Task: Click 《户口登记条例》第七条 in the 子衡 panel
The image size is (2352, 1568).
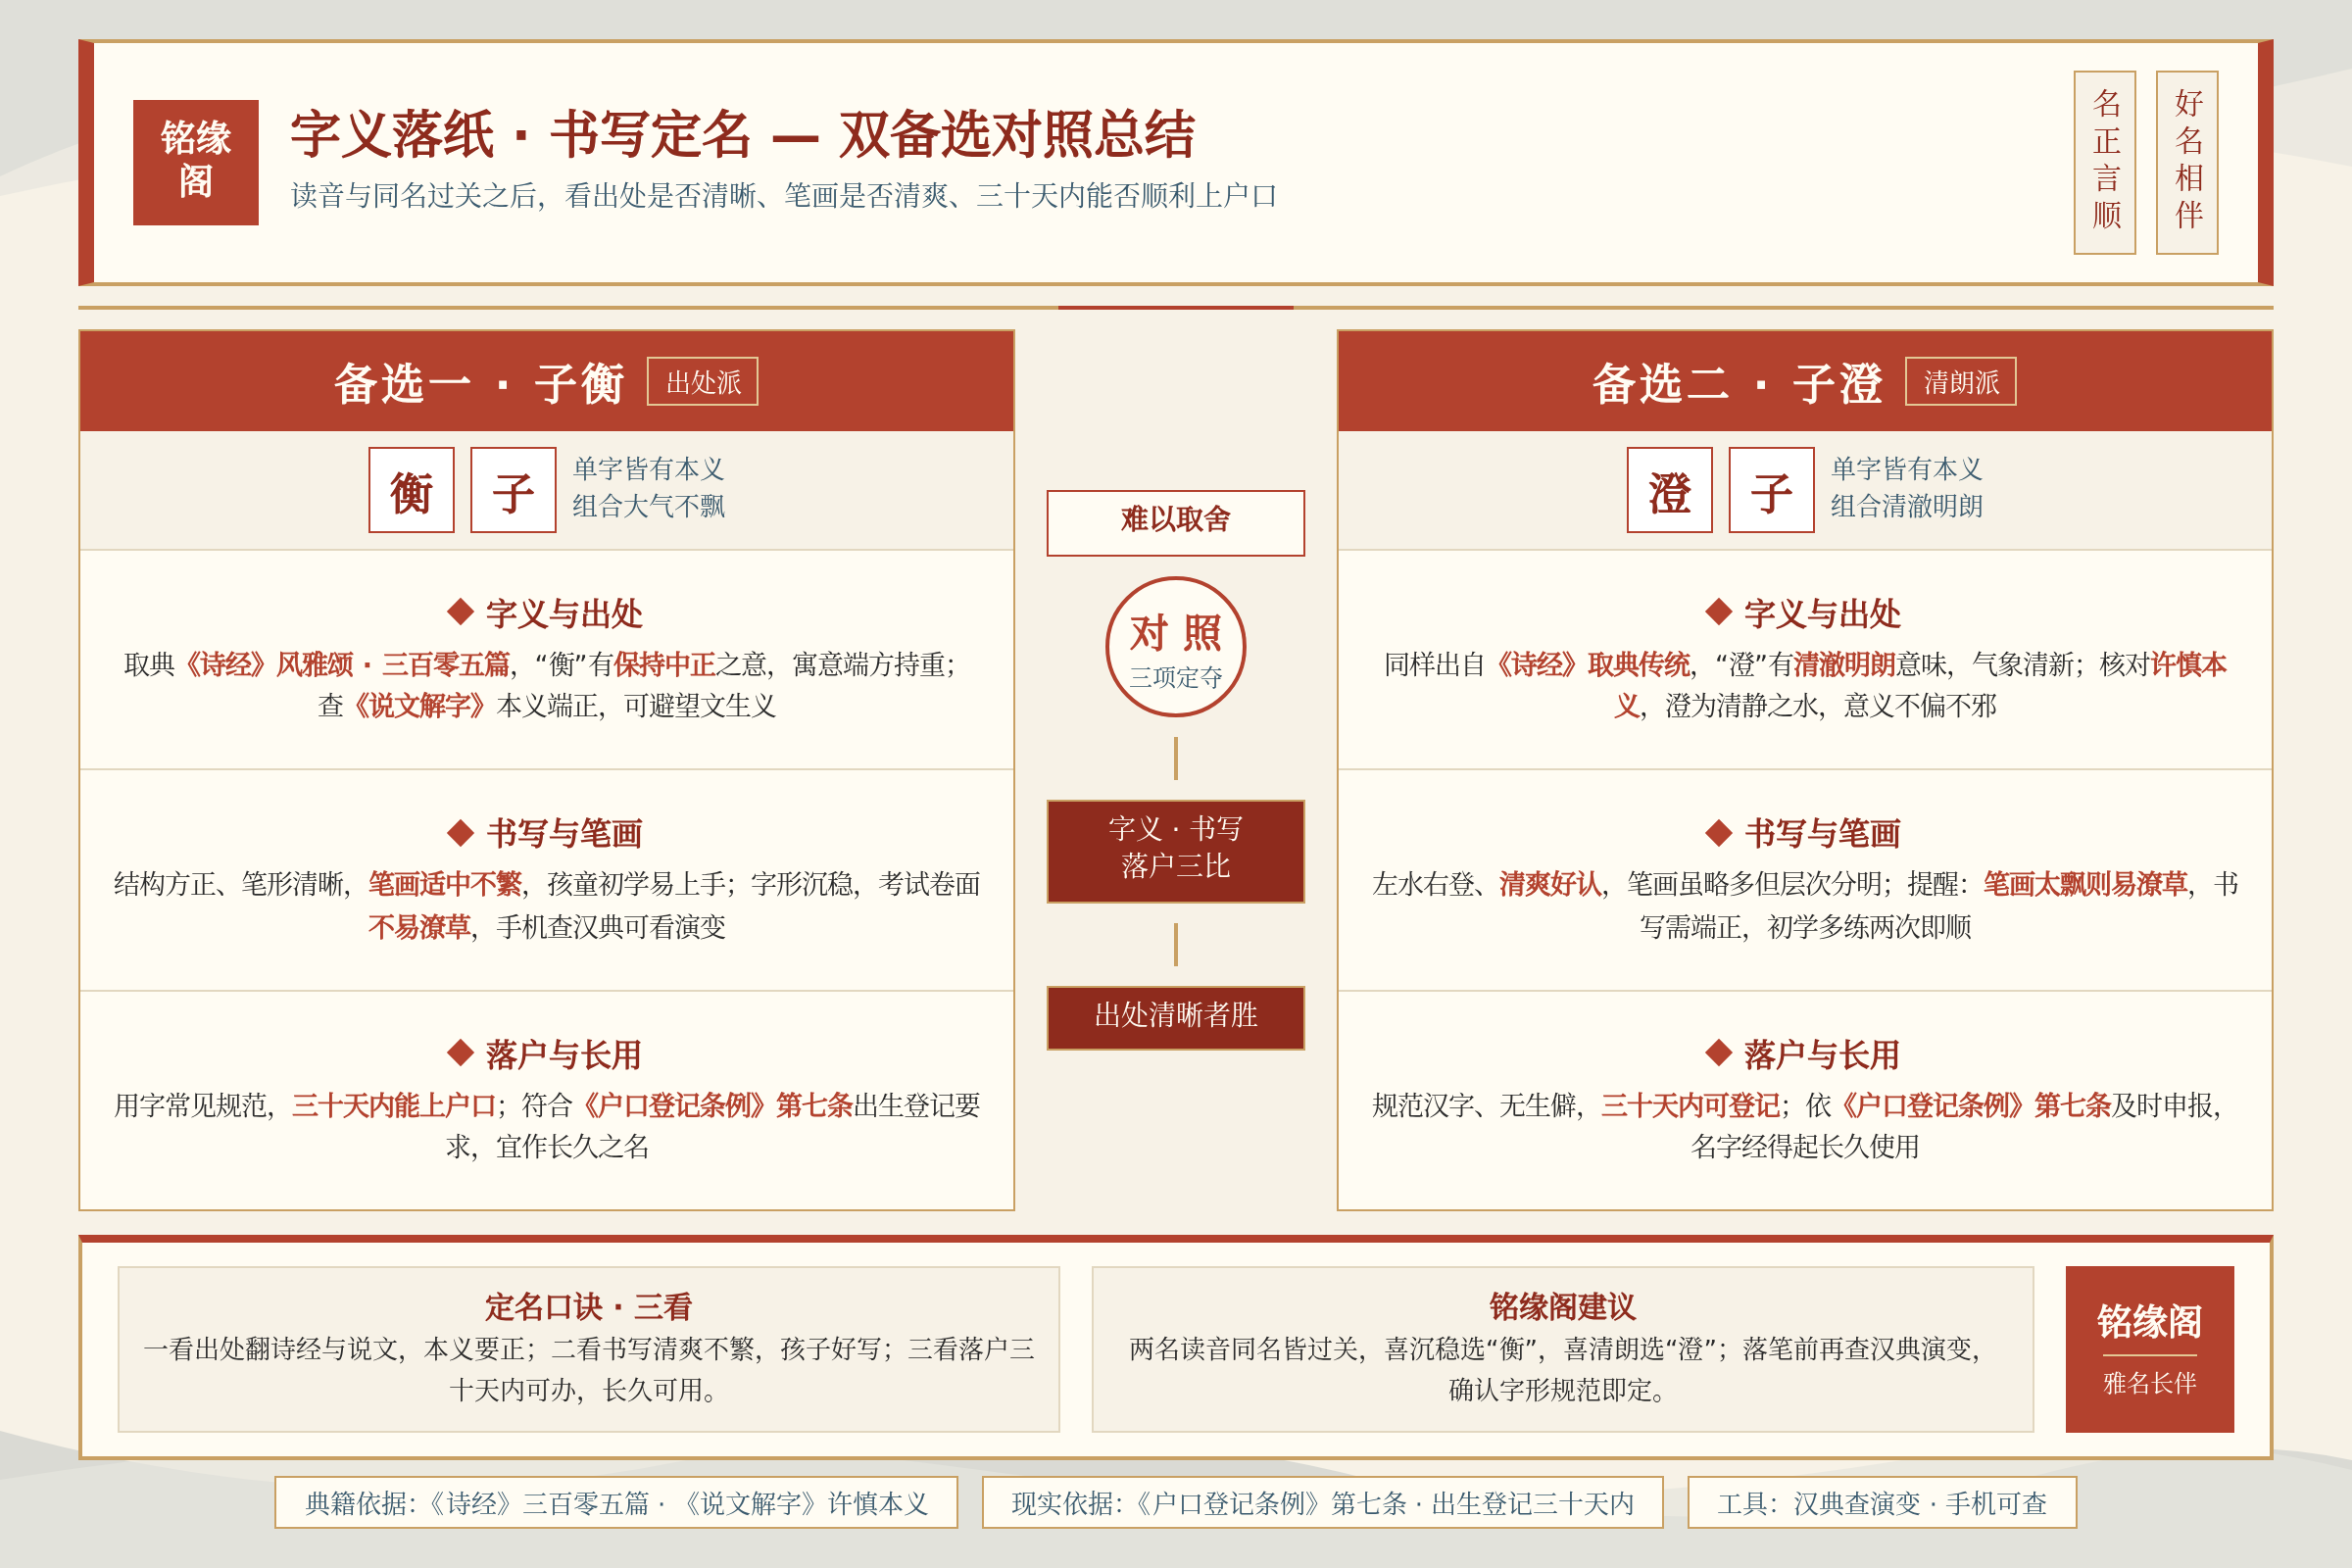Action: 714,1105
